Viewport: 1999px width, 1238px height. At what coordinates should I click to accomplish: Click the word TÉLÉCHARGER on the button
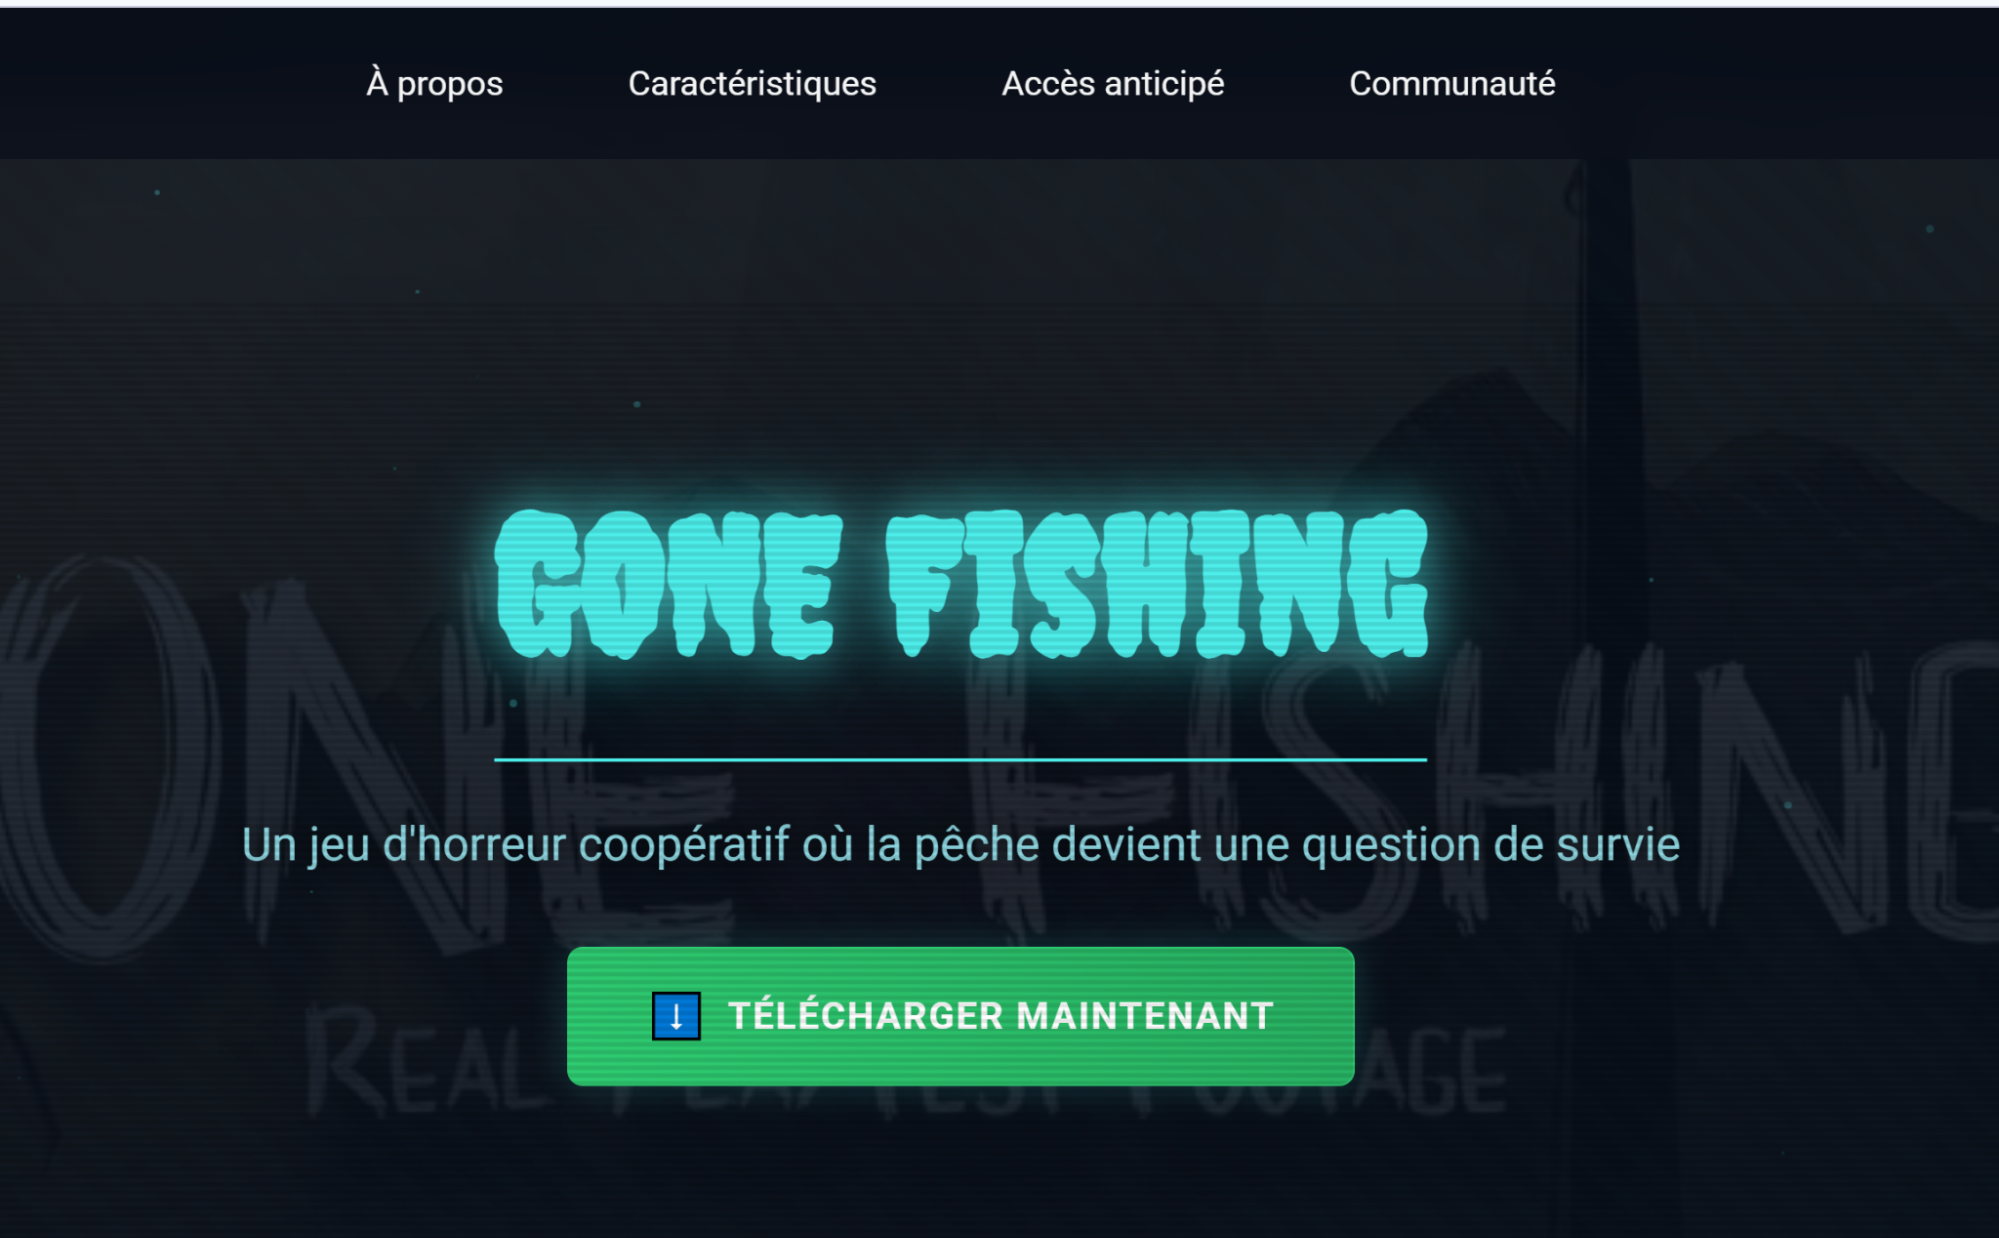(x=865, y=1015)
